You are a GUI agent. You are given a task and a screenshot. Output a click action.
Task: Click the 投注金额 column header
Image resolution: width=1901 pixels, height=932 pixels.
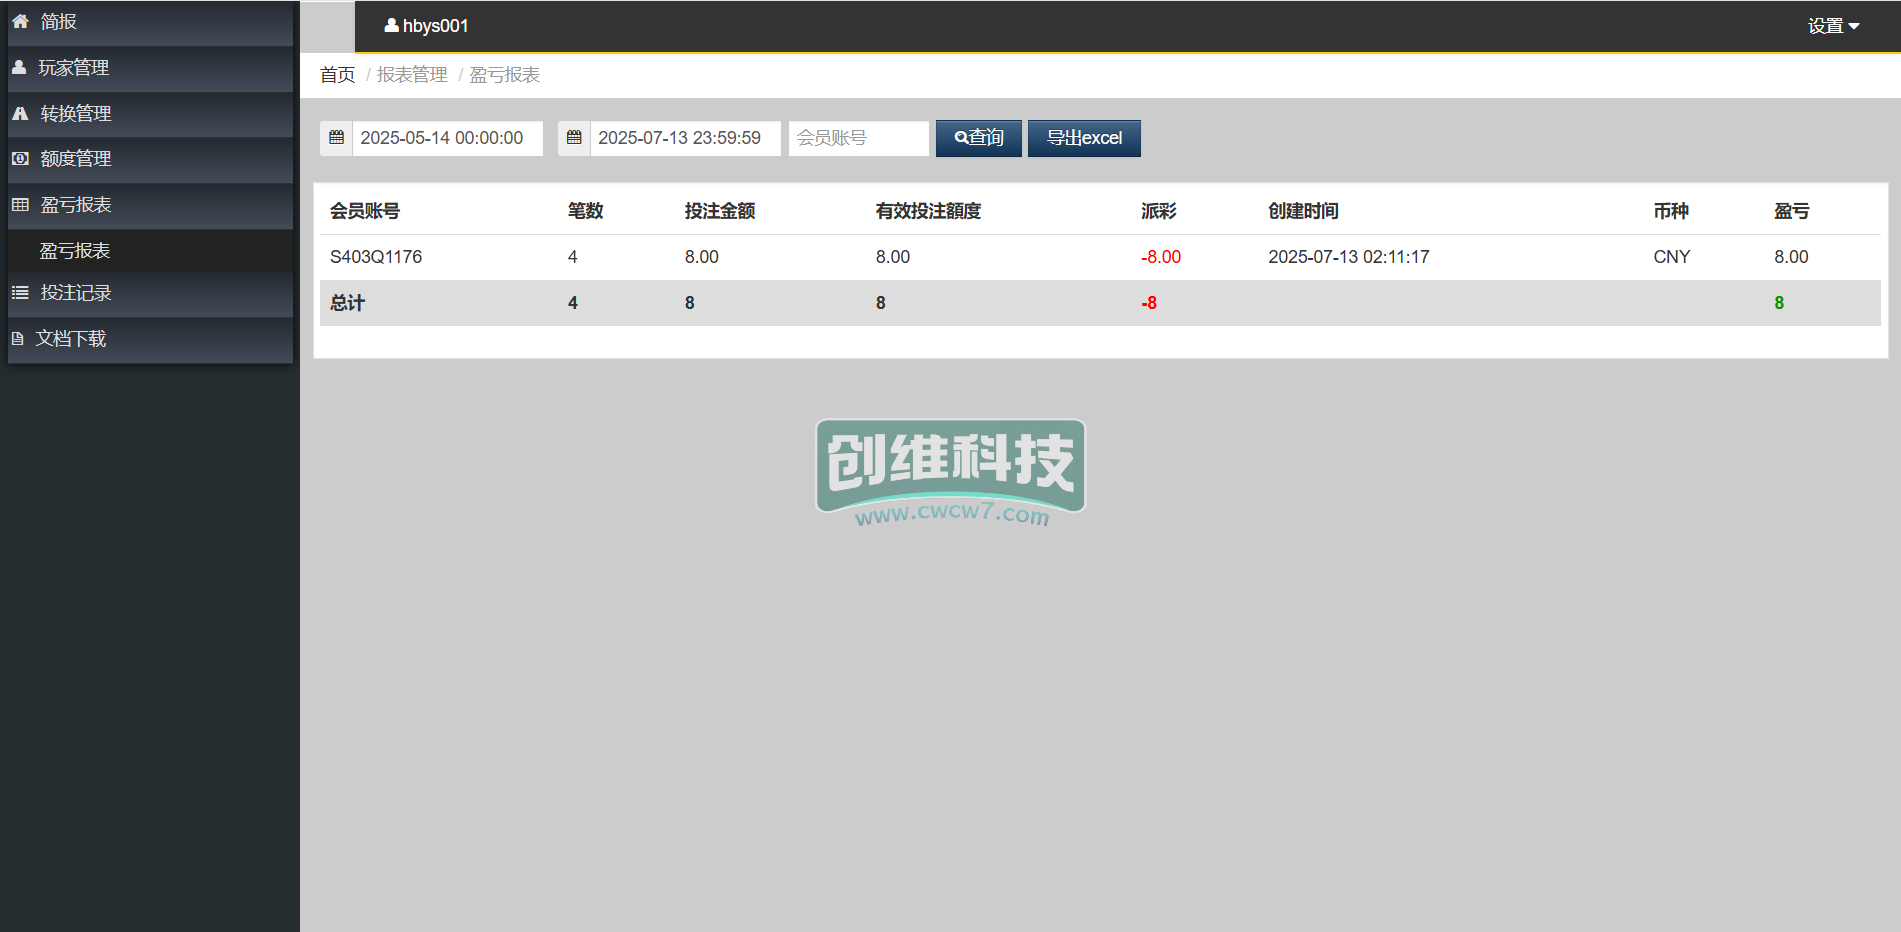(x=719, y=211)
